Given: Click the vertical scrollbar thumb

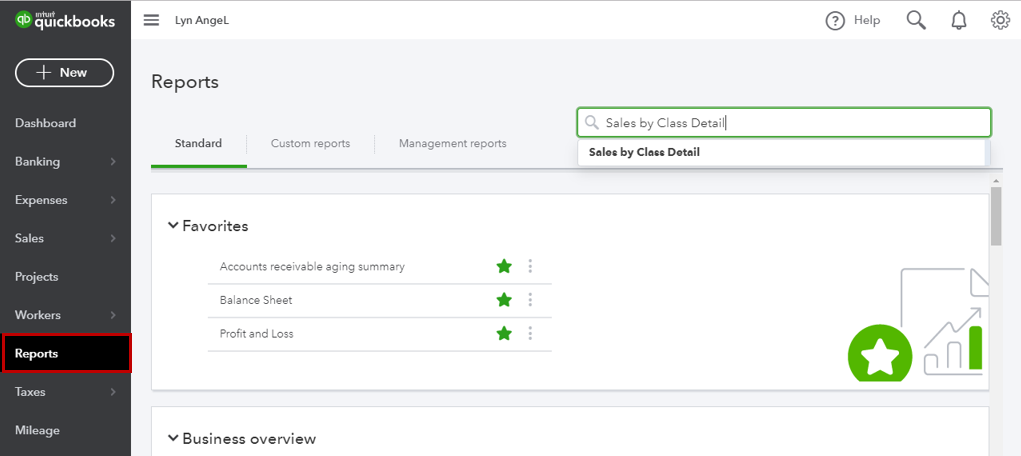Looking at the screenshot, I should coord(996,215).
